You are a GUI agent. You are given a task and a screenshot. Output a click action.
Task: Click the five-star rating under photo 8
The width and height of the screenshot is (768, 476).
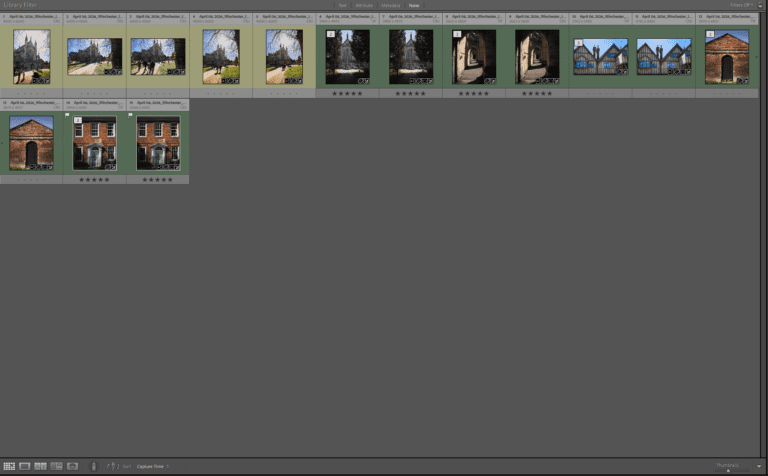(x=474, y=94)
